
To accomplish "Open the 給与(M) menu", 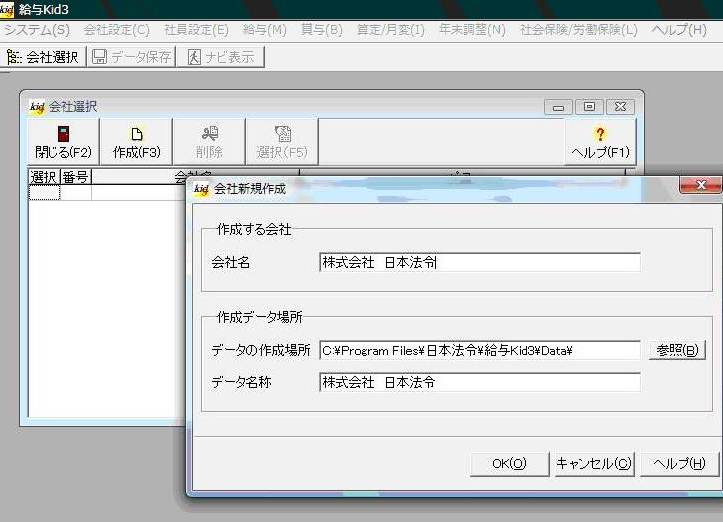I will pos(265,30).
